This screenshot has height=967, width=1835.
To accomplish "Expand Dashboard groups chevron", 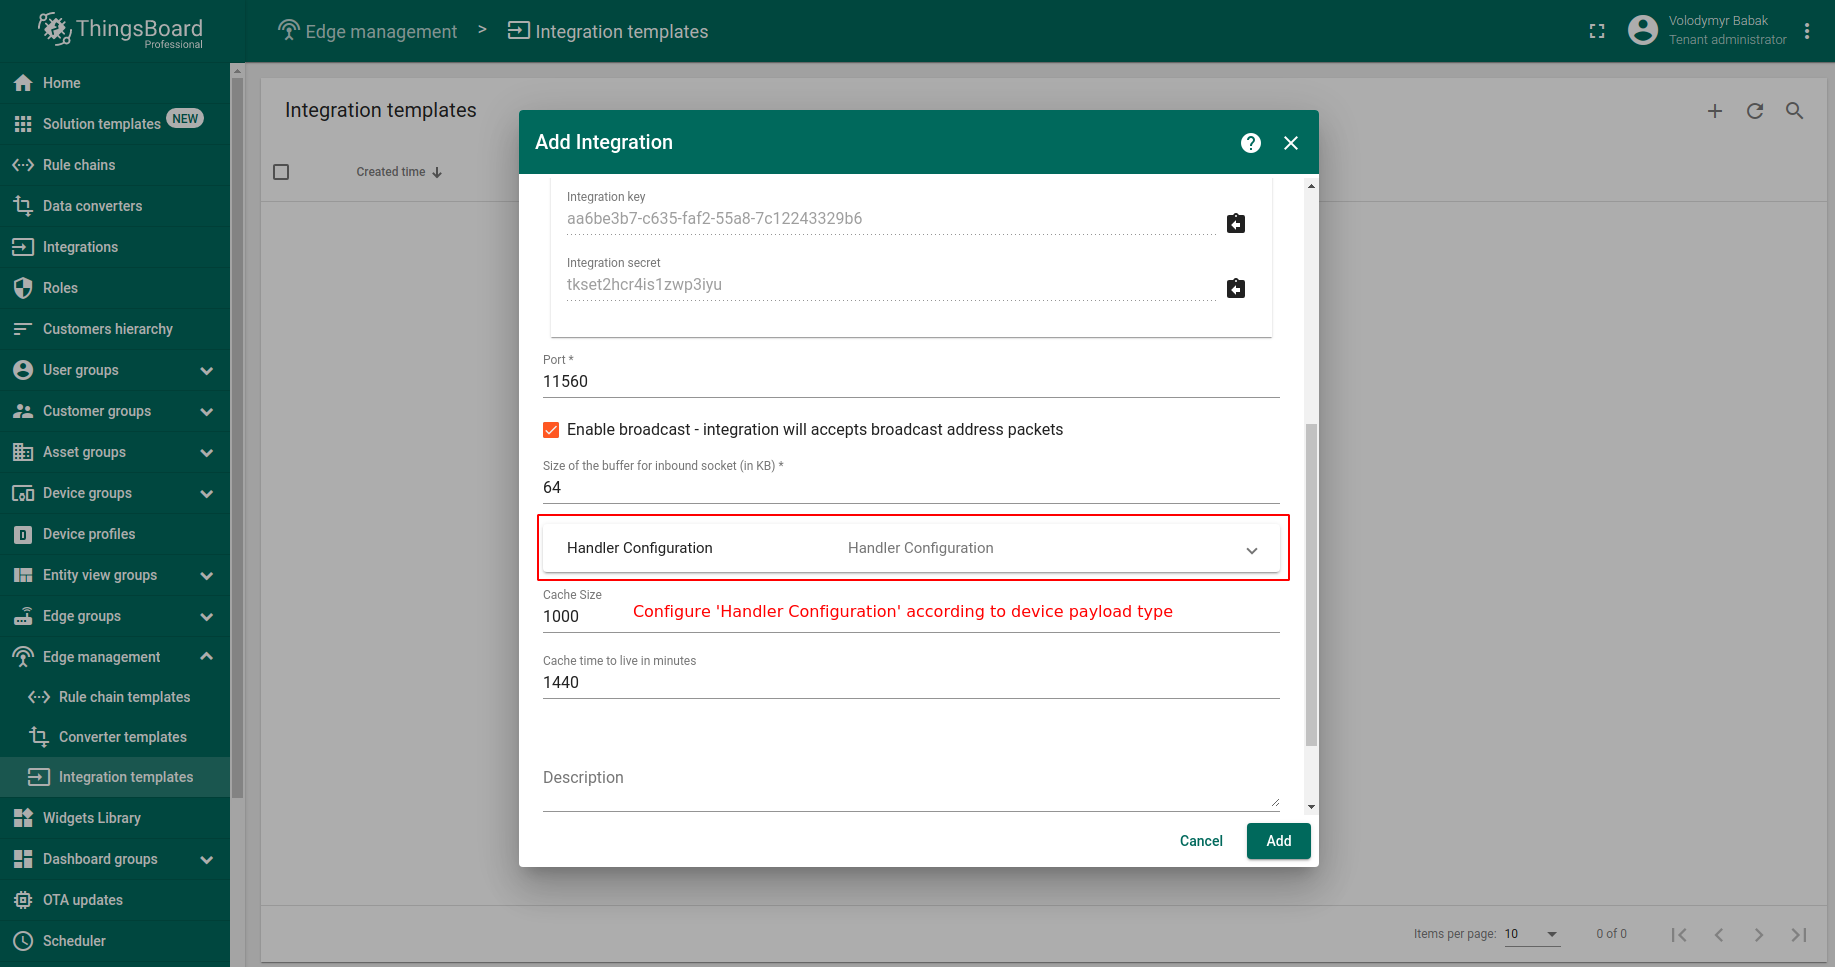I will click(x=207, y=860).
